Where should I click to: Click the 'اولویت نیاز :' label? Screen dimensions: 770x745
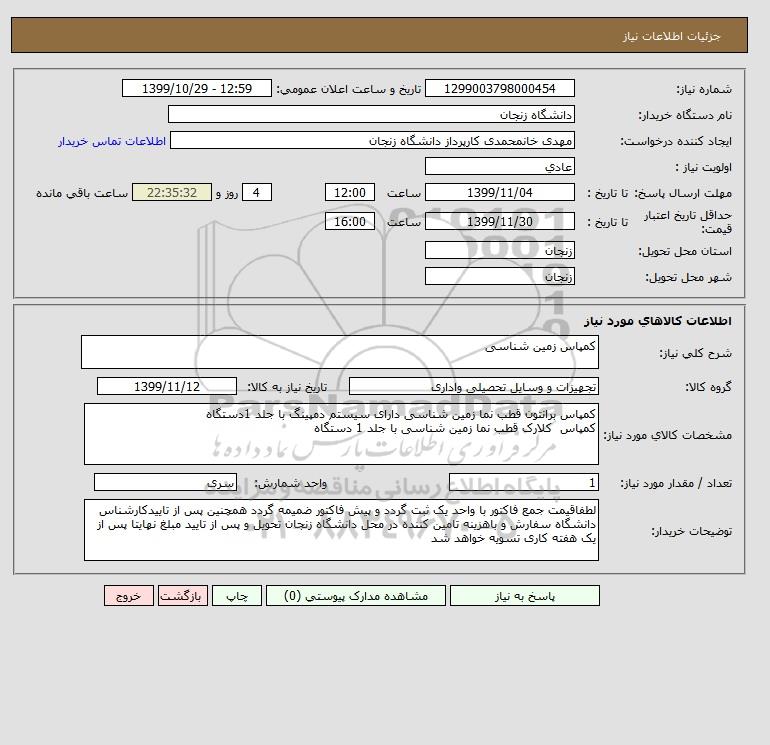click(703, 167)
